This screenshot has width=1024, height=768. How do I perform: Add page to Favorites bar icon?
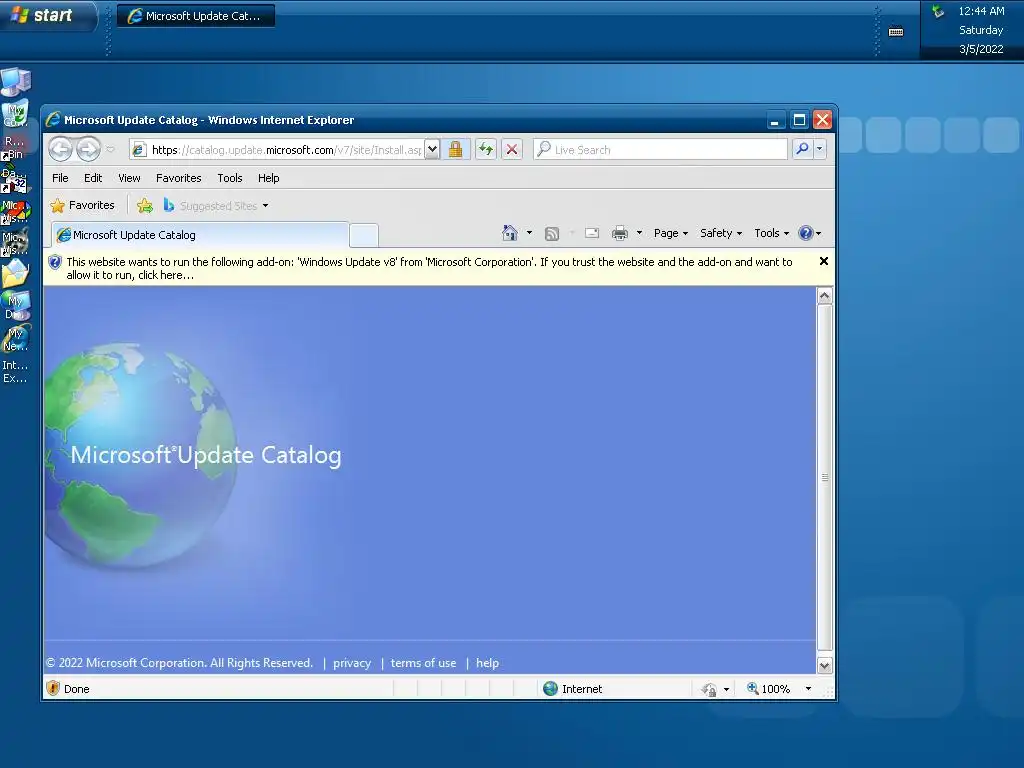click(x=145, y=206)
